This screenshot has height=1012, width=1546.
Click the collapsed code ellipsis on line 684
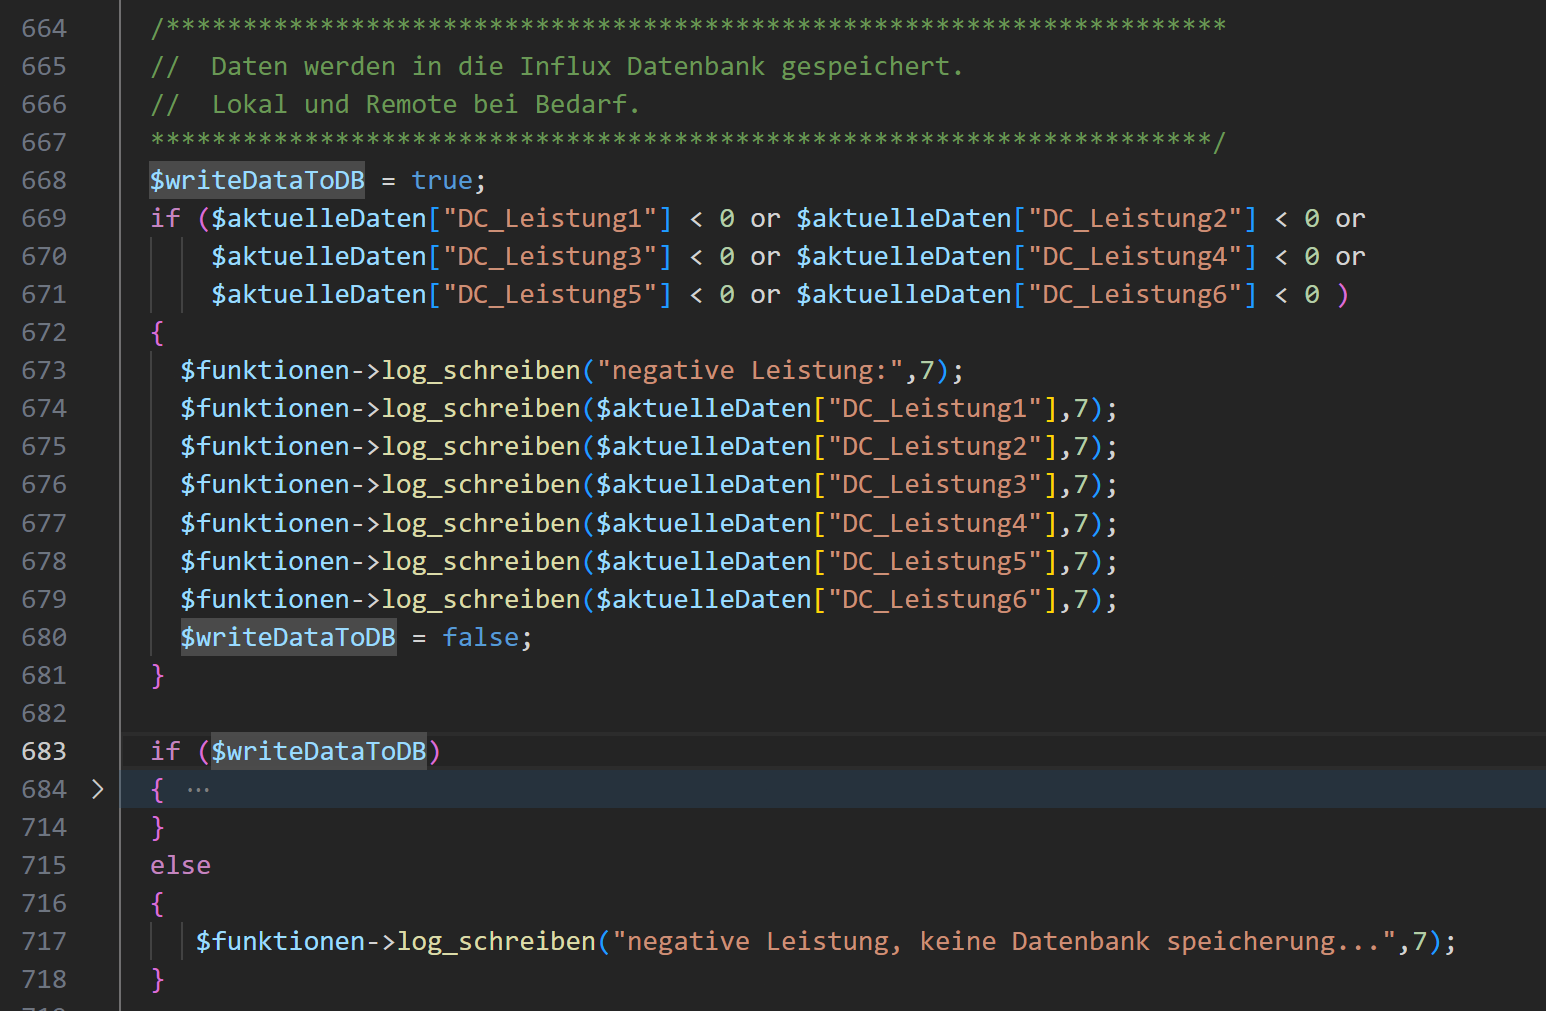[x=198, y=790]
